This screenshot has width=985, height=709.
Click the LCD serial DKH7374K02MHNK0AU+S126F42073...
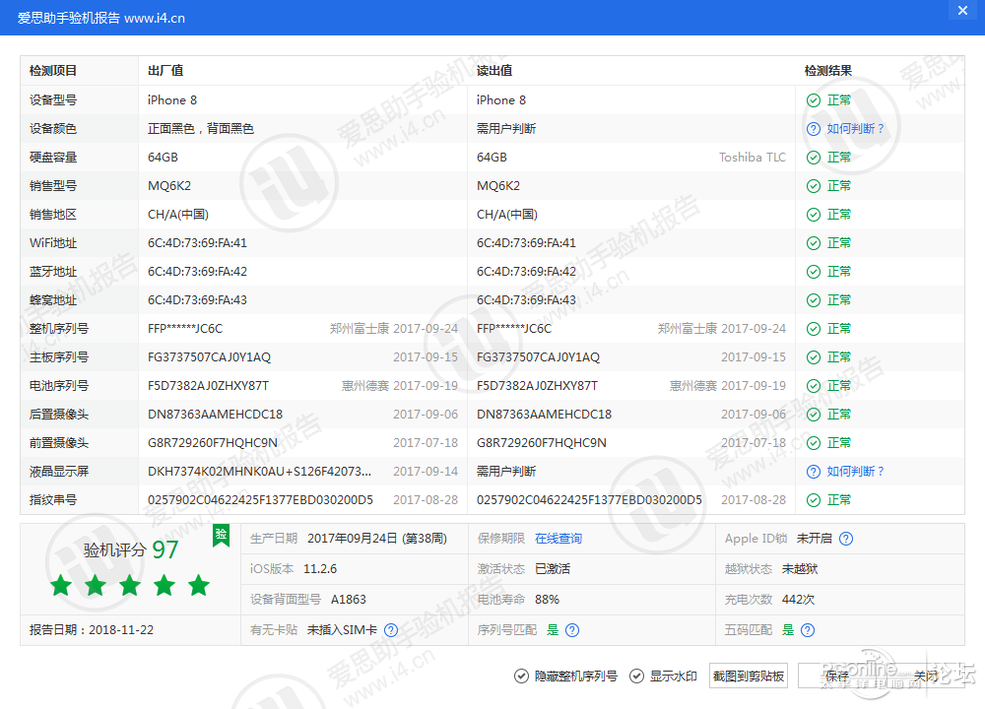[x=259, y=472]
